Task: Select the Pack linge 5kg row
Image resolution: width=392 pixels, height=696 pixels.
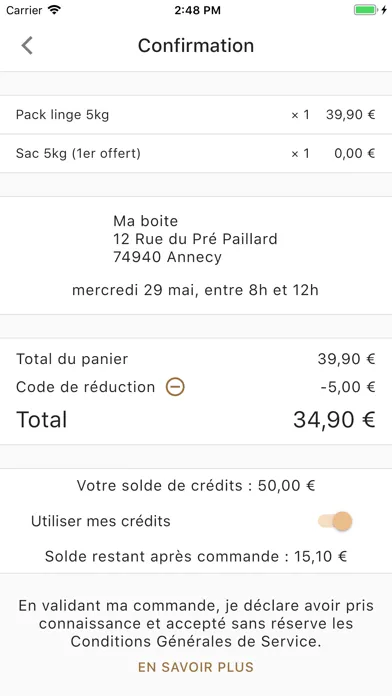Action: [x=196, y=115]
